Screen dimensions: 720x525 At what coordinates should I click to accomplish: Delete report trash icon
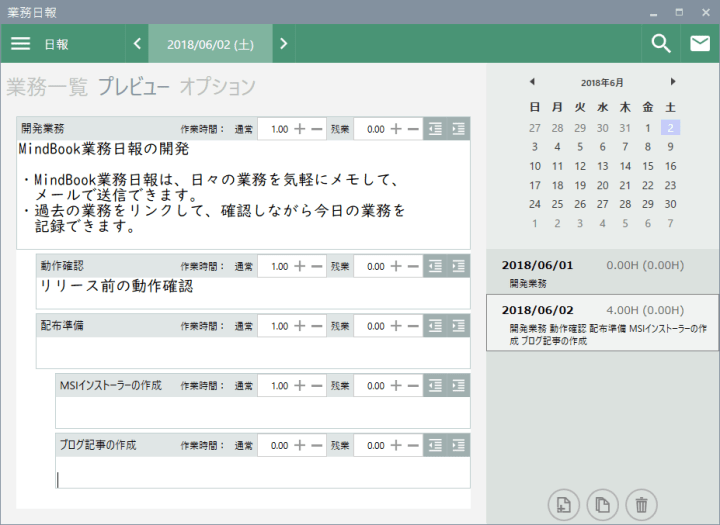tap(641, 505)
